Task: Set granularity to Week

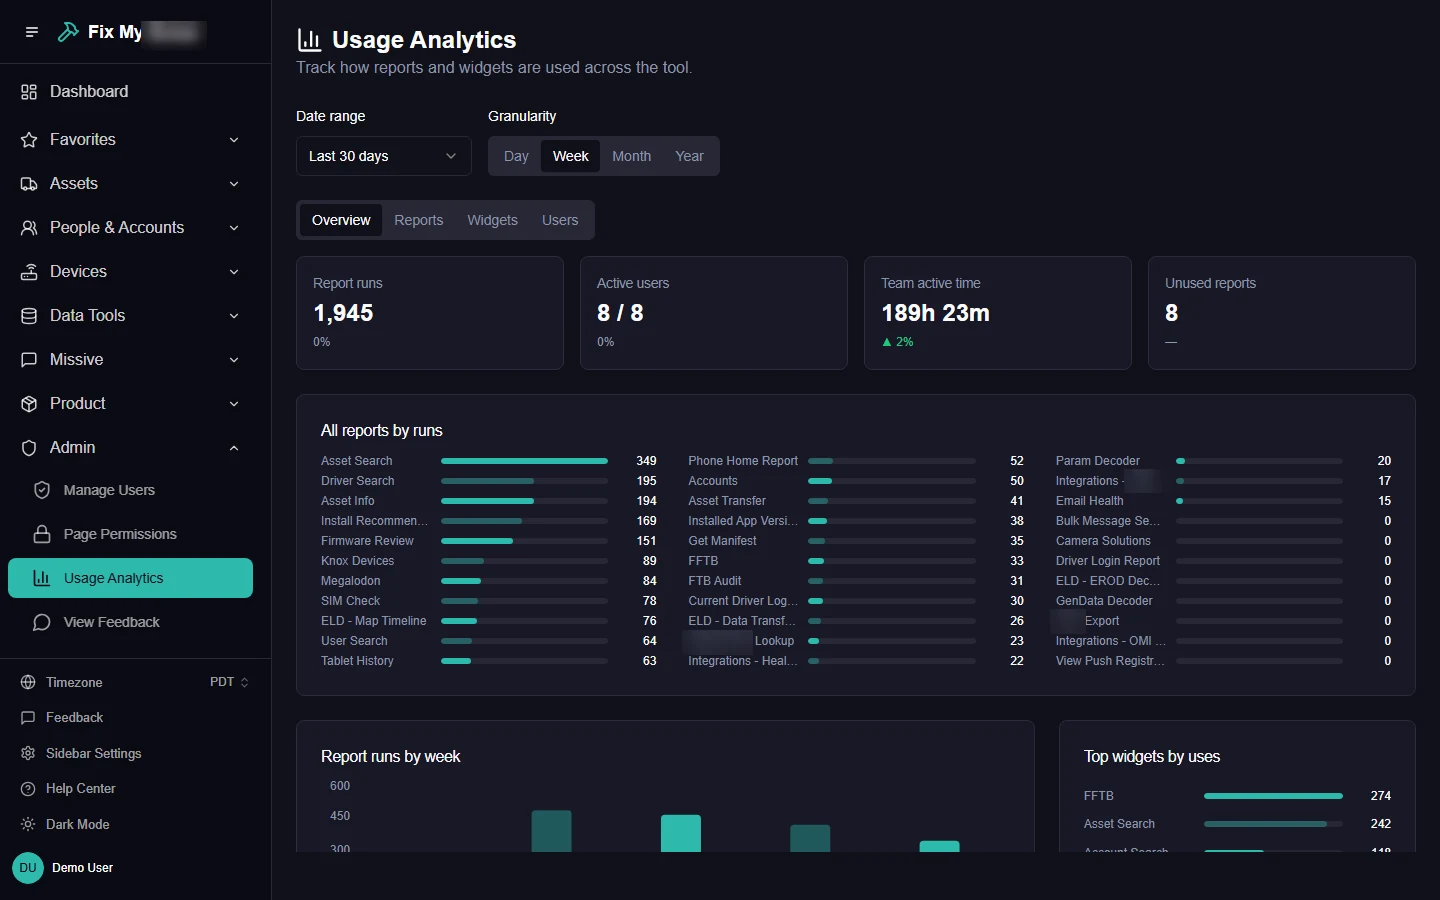Action: [570, 156]
